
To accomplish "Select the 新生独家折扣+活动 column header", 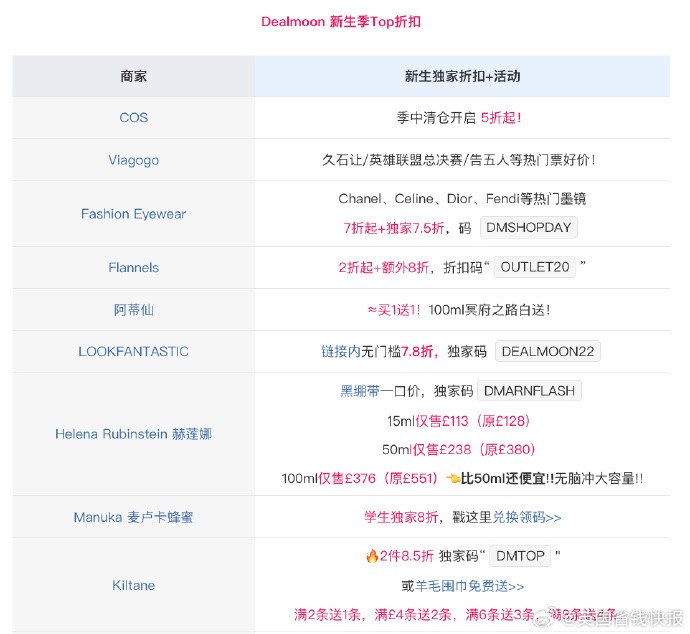I will (462, 76).
